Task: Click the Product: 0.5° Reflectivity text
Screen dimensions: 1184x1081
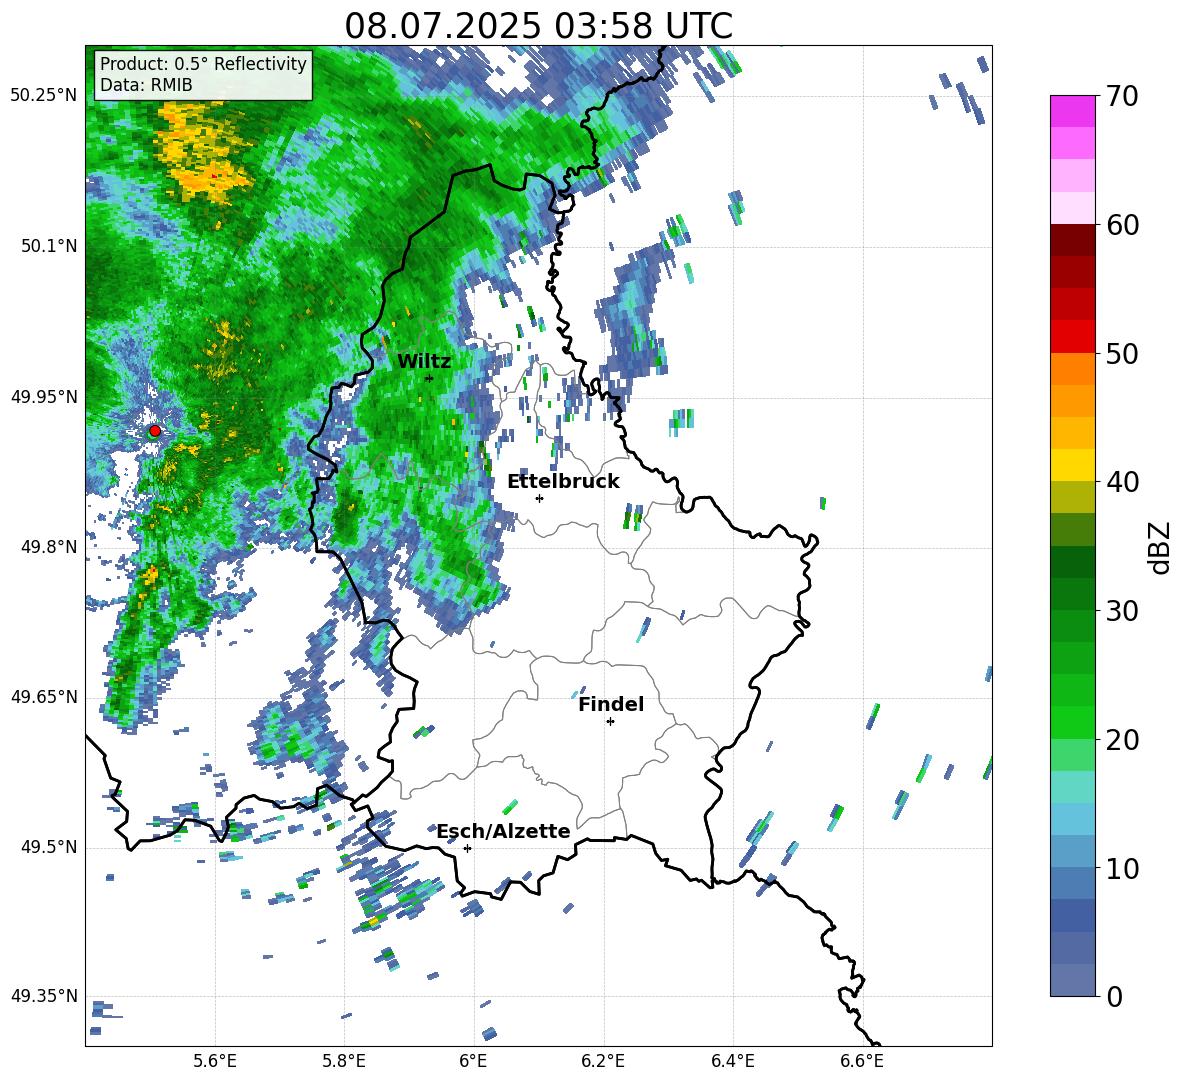Action: pos(203,63)
